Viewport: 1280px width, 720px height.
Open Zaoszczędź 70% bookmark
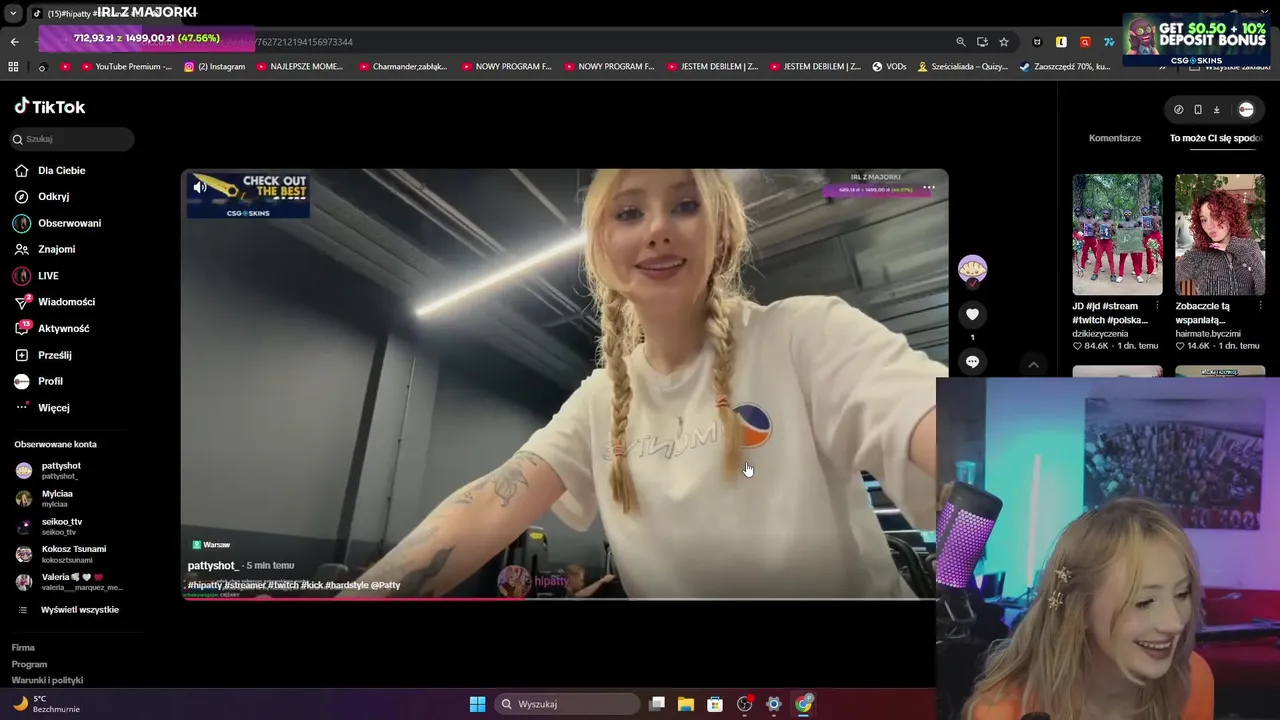(x=1065, y=67)
